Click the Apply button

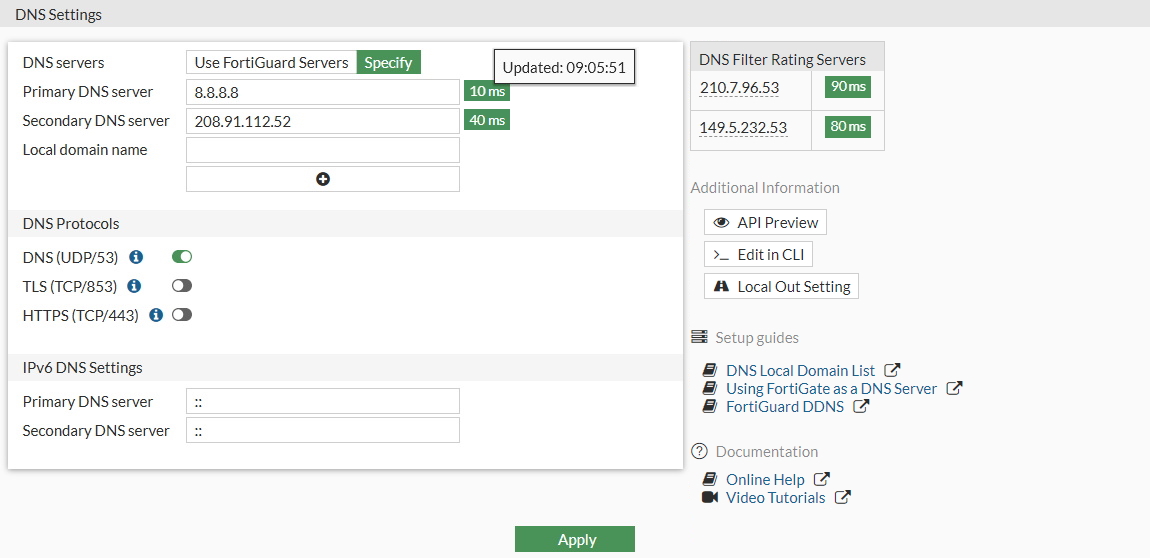575,539
